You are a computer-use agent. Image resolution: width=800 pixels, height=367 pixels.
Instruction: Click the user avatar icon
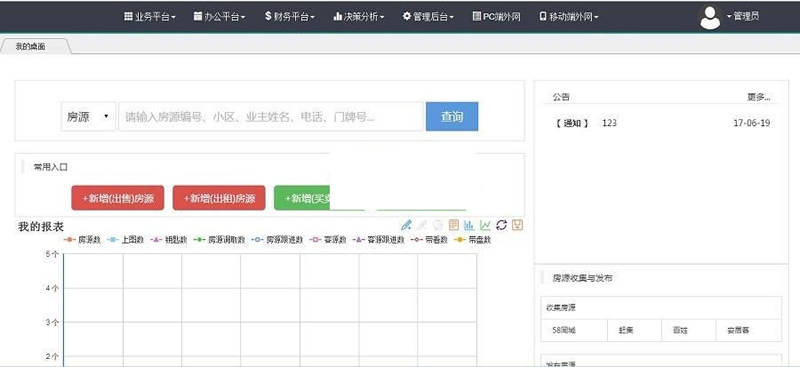(x=710, y=17)
